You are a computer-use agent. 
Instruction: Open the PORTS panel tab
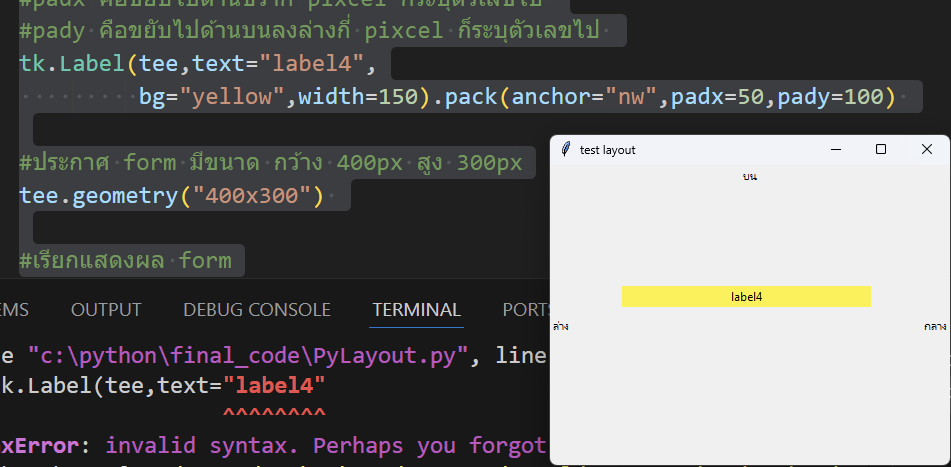click(525, 309)
